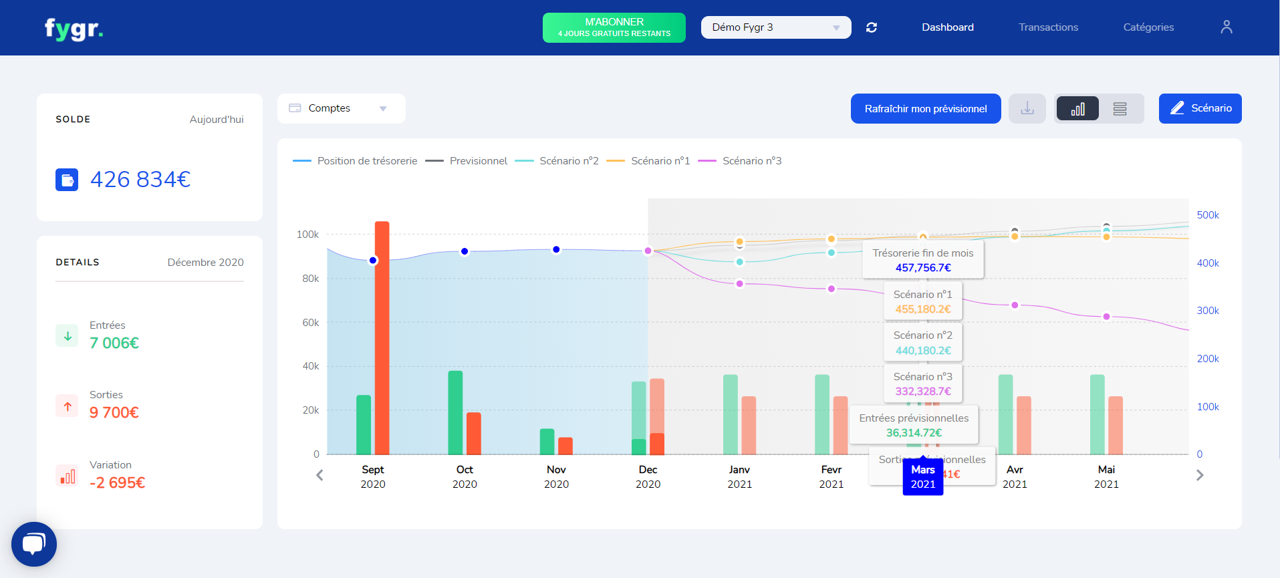Select Oct 2020 on the timeline
This screenshot has width=1280, height=578.
point(465,477)
